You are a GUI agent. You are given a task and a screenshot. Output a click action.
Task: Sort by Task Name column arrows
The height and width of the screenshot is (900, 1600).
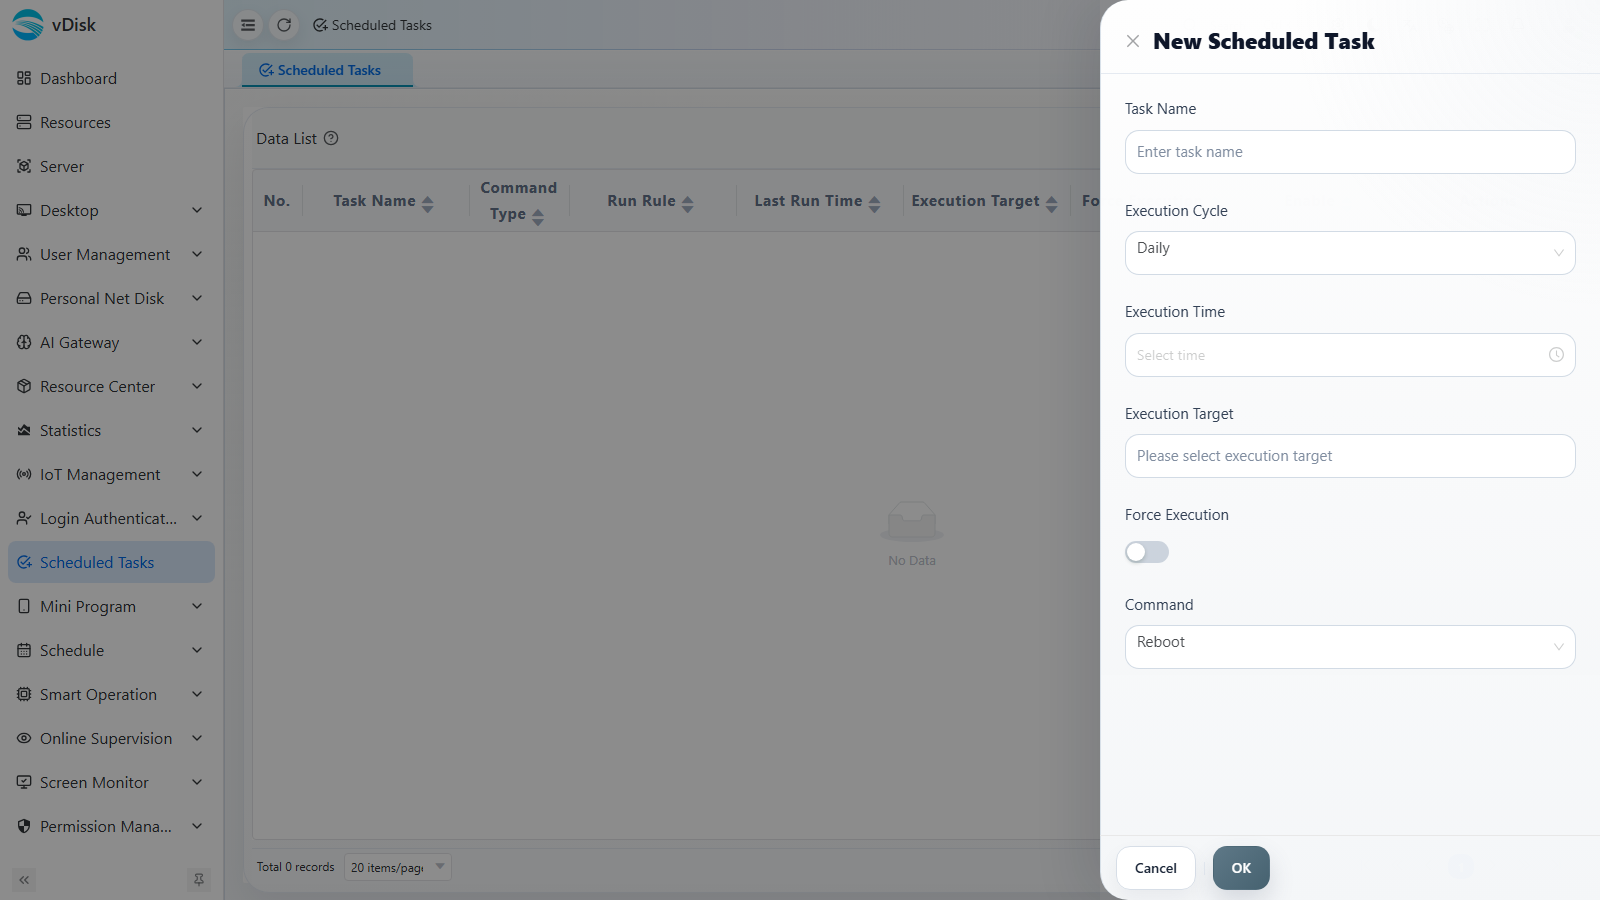pyautogui.click(x=428, y=204)
